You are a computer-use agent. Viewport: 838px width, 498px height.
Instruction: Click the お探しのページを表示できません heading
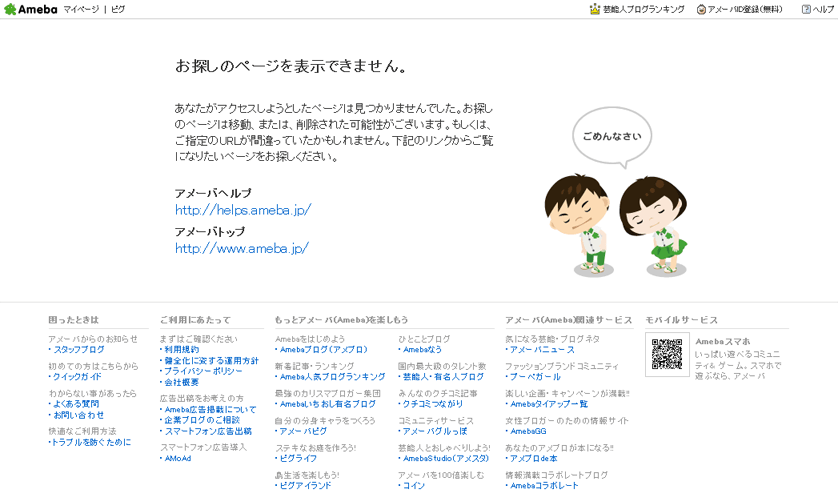pos(291,66)
